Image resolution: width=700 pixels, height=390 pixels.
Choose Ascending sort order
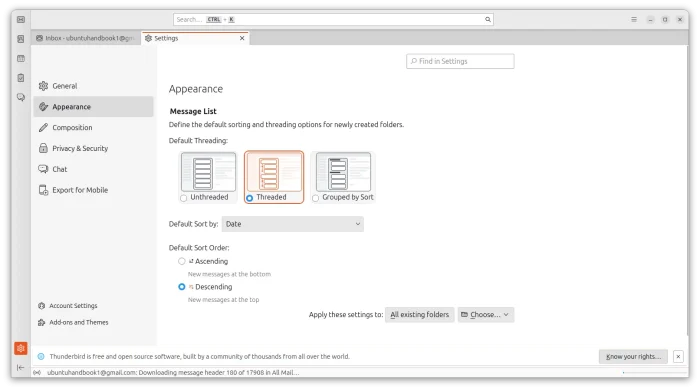182,261
